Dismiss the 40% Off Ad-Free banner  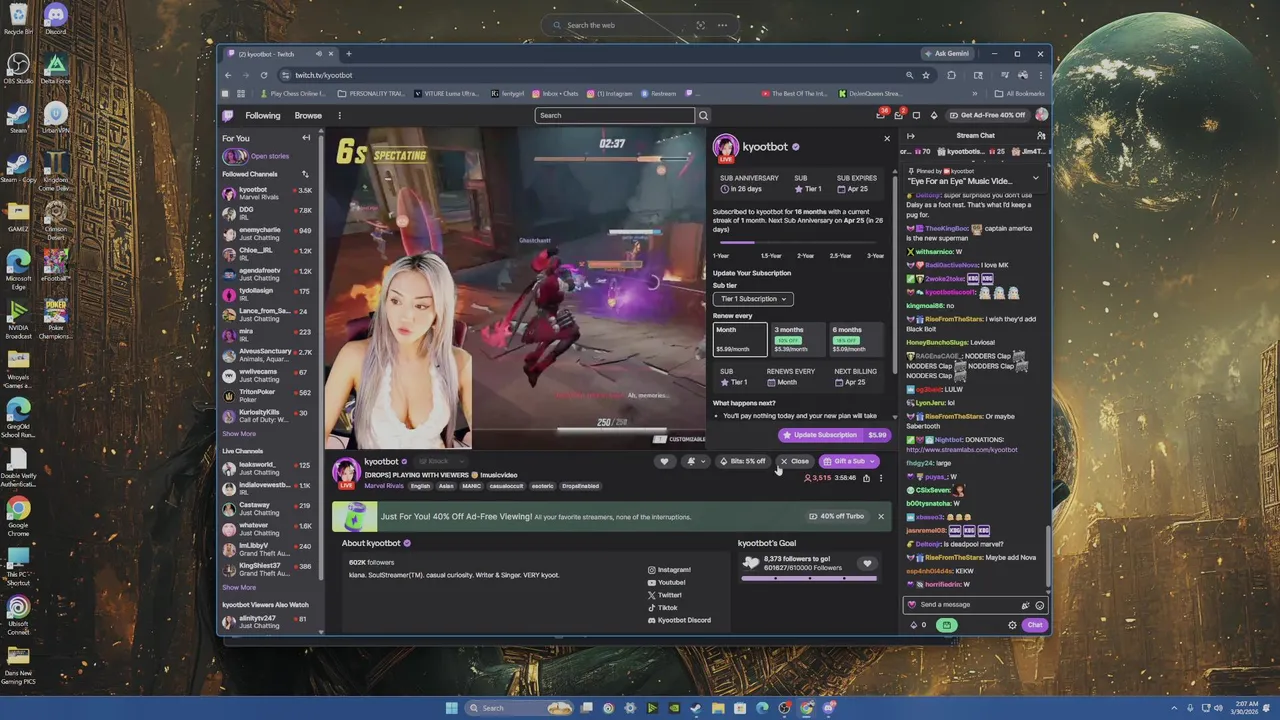[880, 516]
